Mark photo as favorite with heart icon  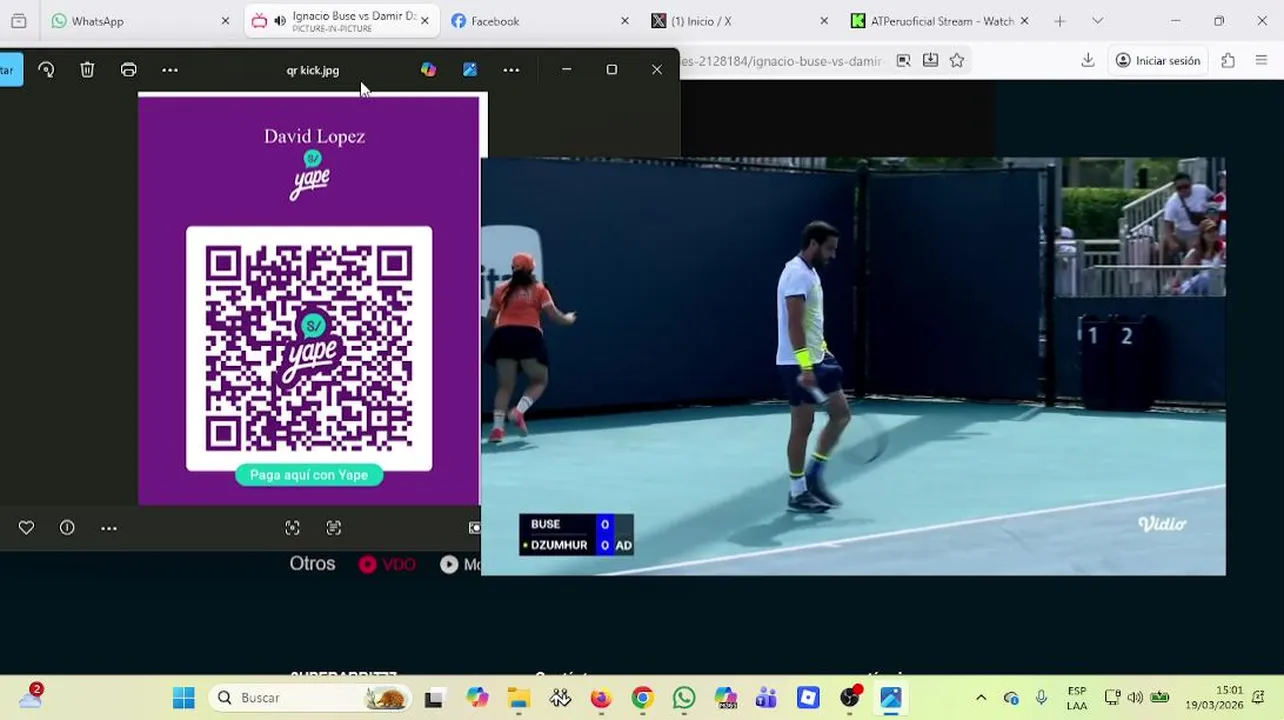click(x=26, y=528)
